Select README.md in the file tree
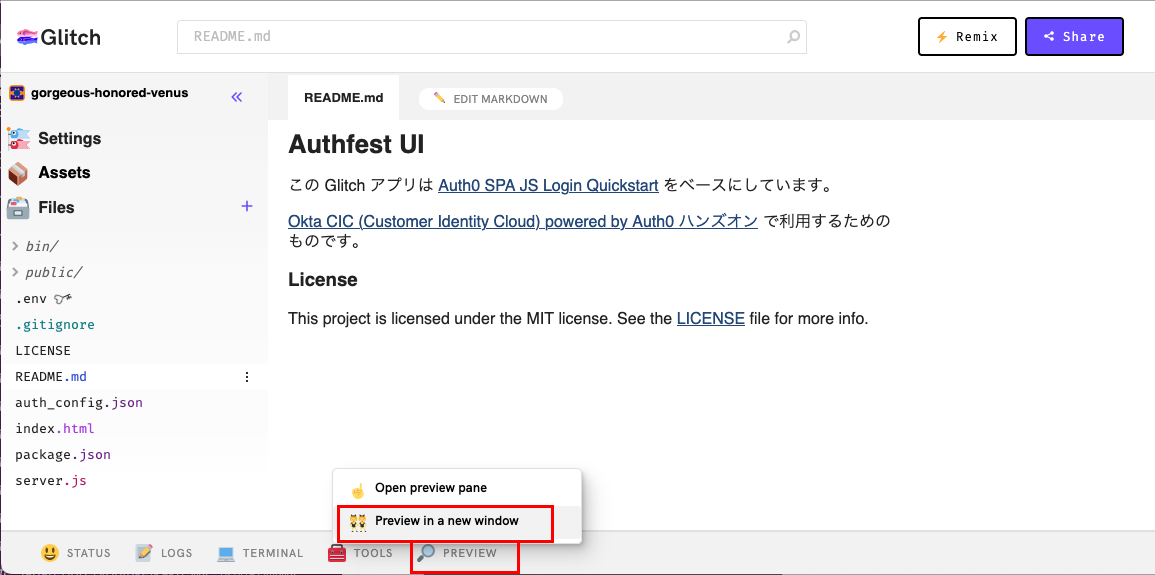This screenshot has height=575, width=1155. pyautogui.click(x=51, y=377)
